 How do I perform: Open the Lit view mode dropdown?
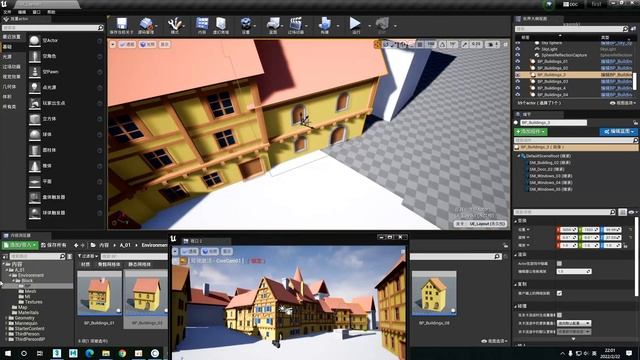tap(147, 44)
